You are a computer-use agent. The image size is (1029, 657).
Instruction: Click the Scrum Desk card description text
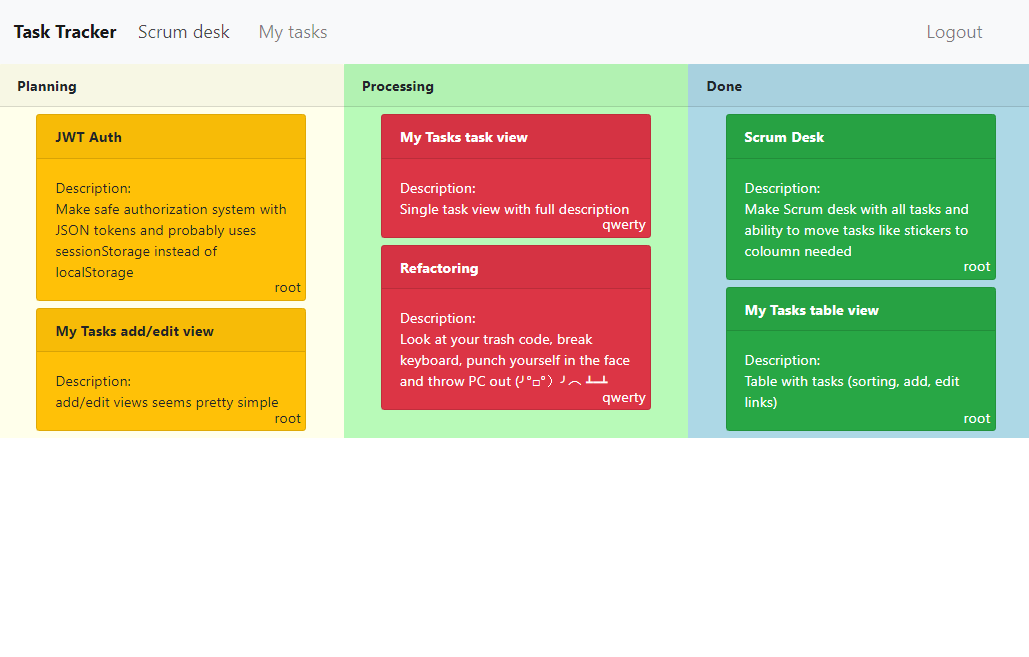pyautogui.click(x=856, y=230)
